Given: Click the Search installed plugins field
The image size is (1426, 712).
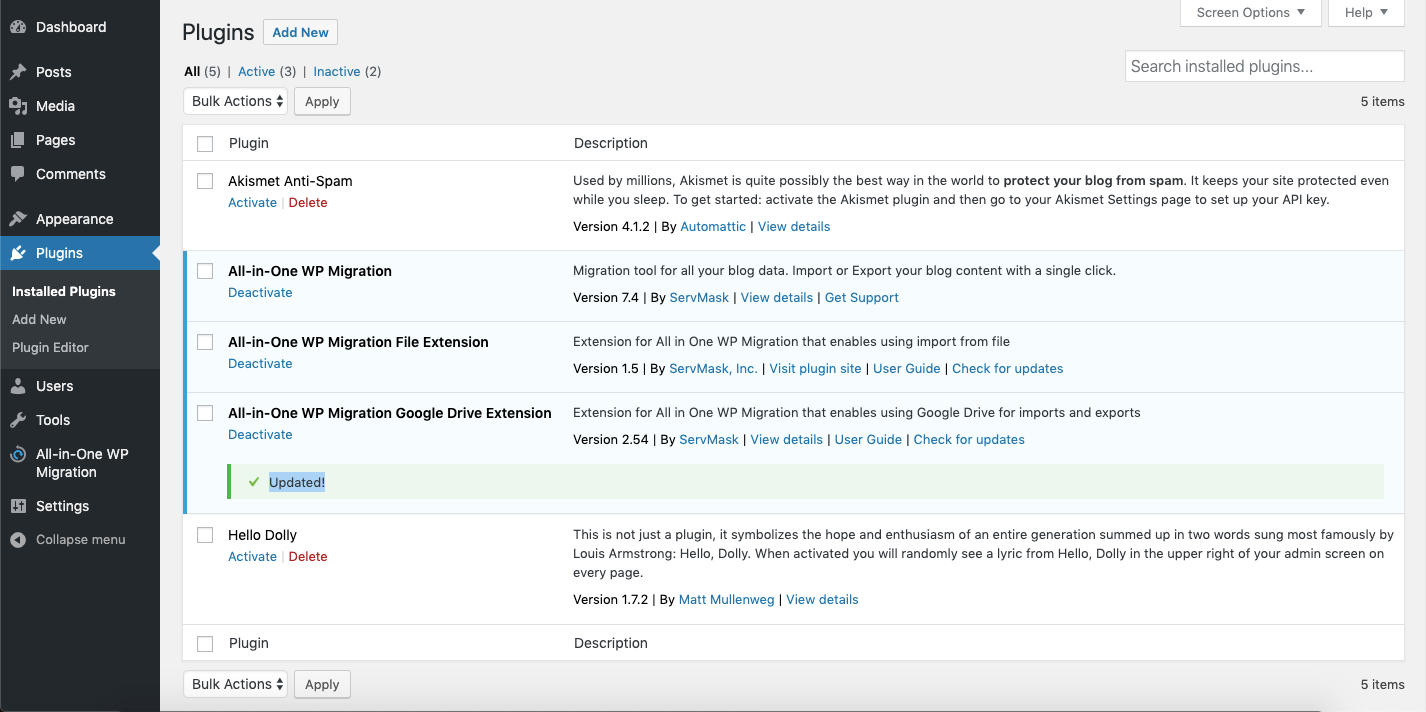Looking at the screenshot, I should (1264, 67).
